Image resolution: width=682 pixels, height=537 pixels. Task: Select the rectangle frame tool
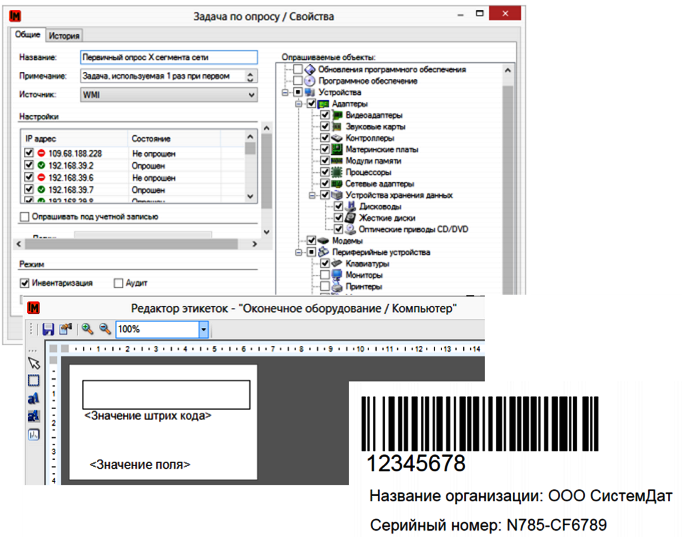tap(33, 381)
